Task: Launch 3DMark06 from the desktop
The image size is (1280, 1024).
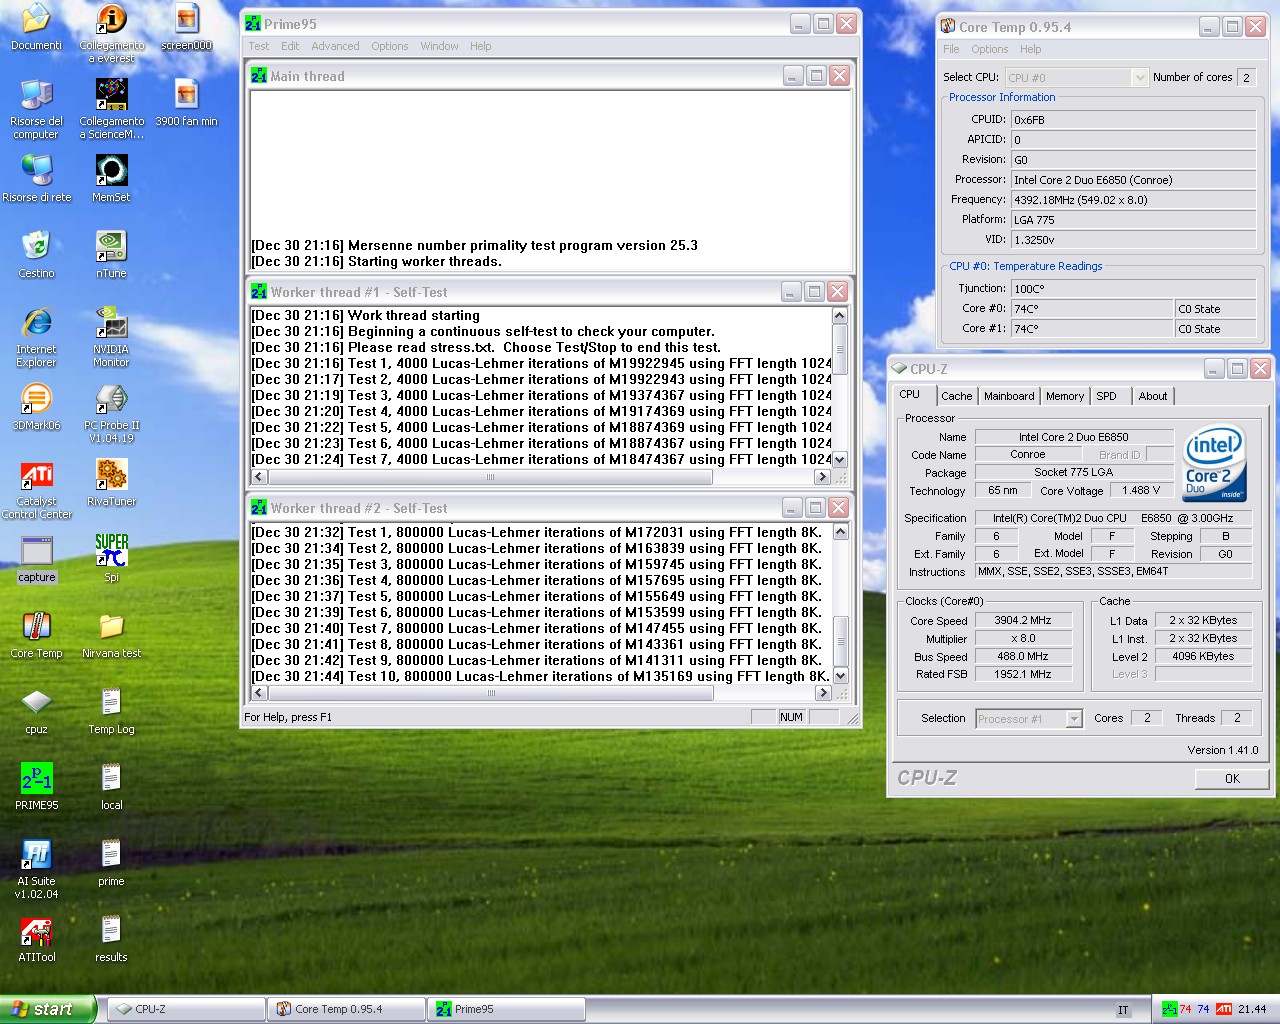Action: tap(36, 407)
